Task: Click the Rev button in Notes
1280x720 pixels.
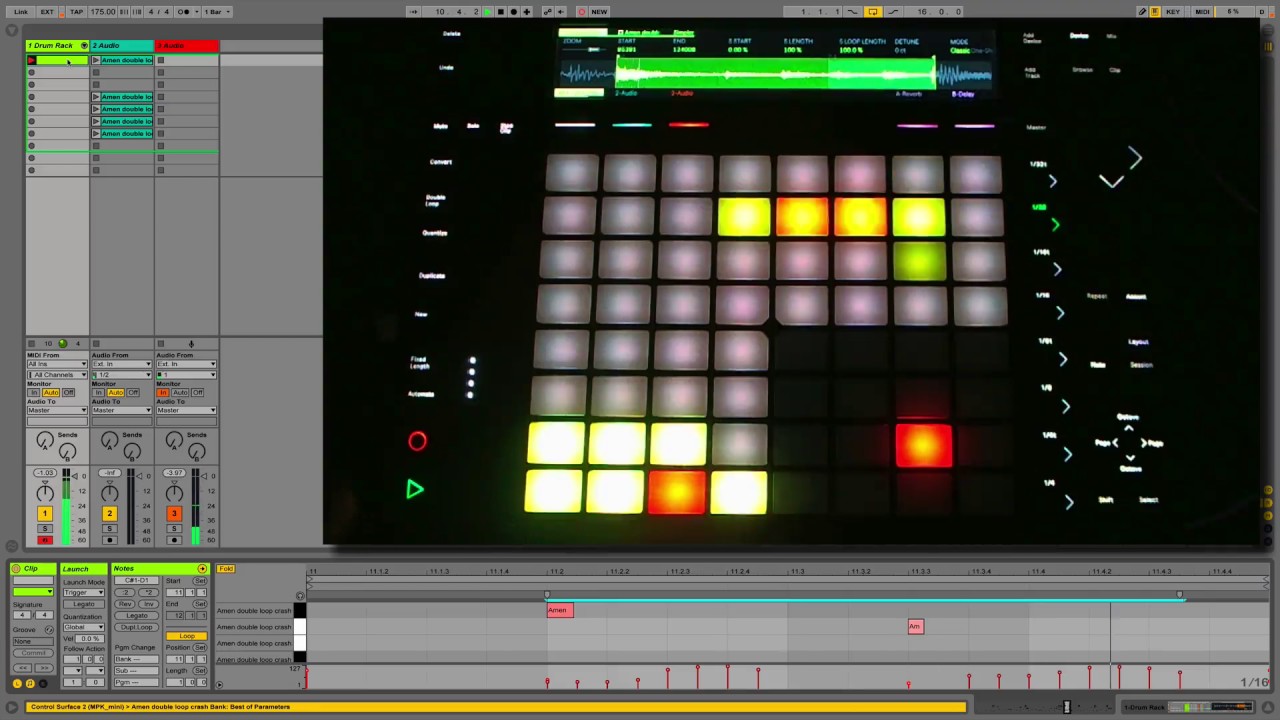Action: (x=125, y=604)
